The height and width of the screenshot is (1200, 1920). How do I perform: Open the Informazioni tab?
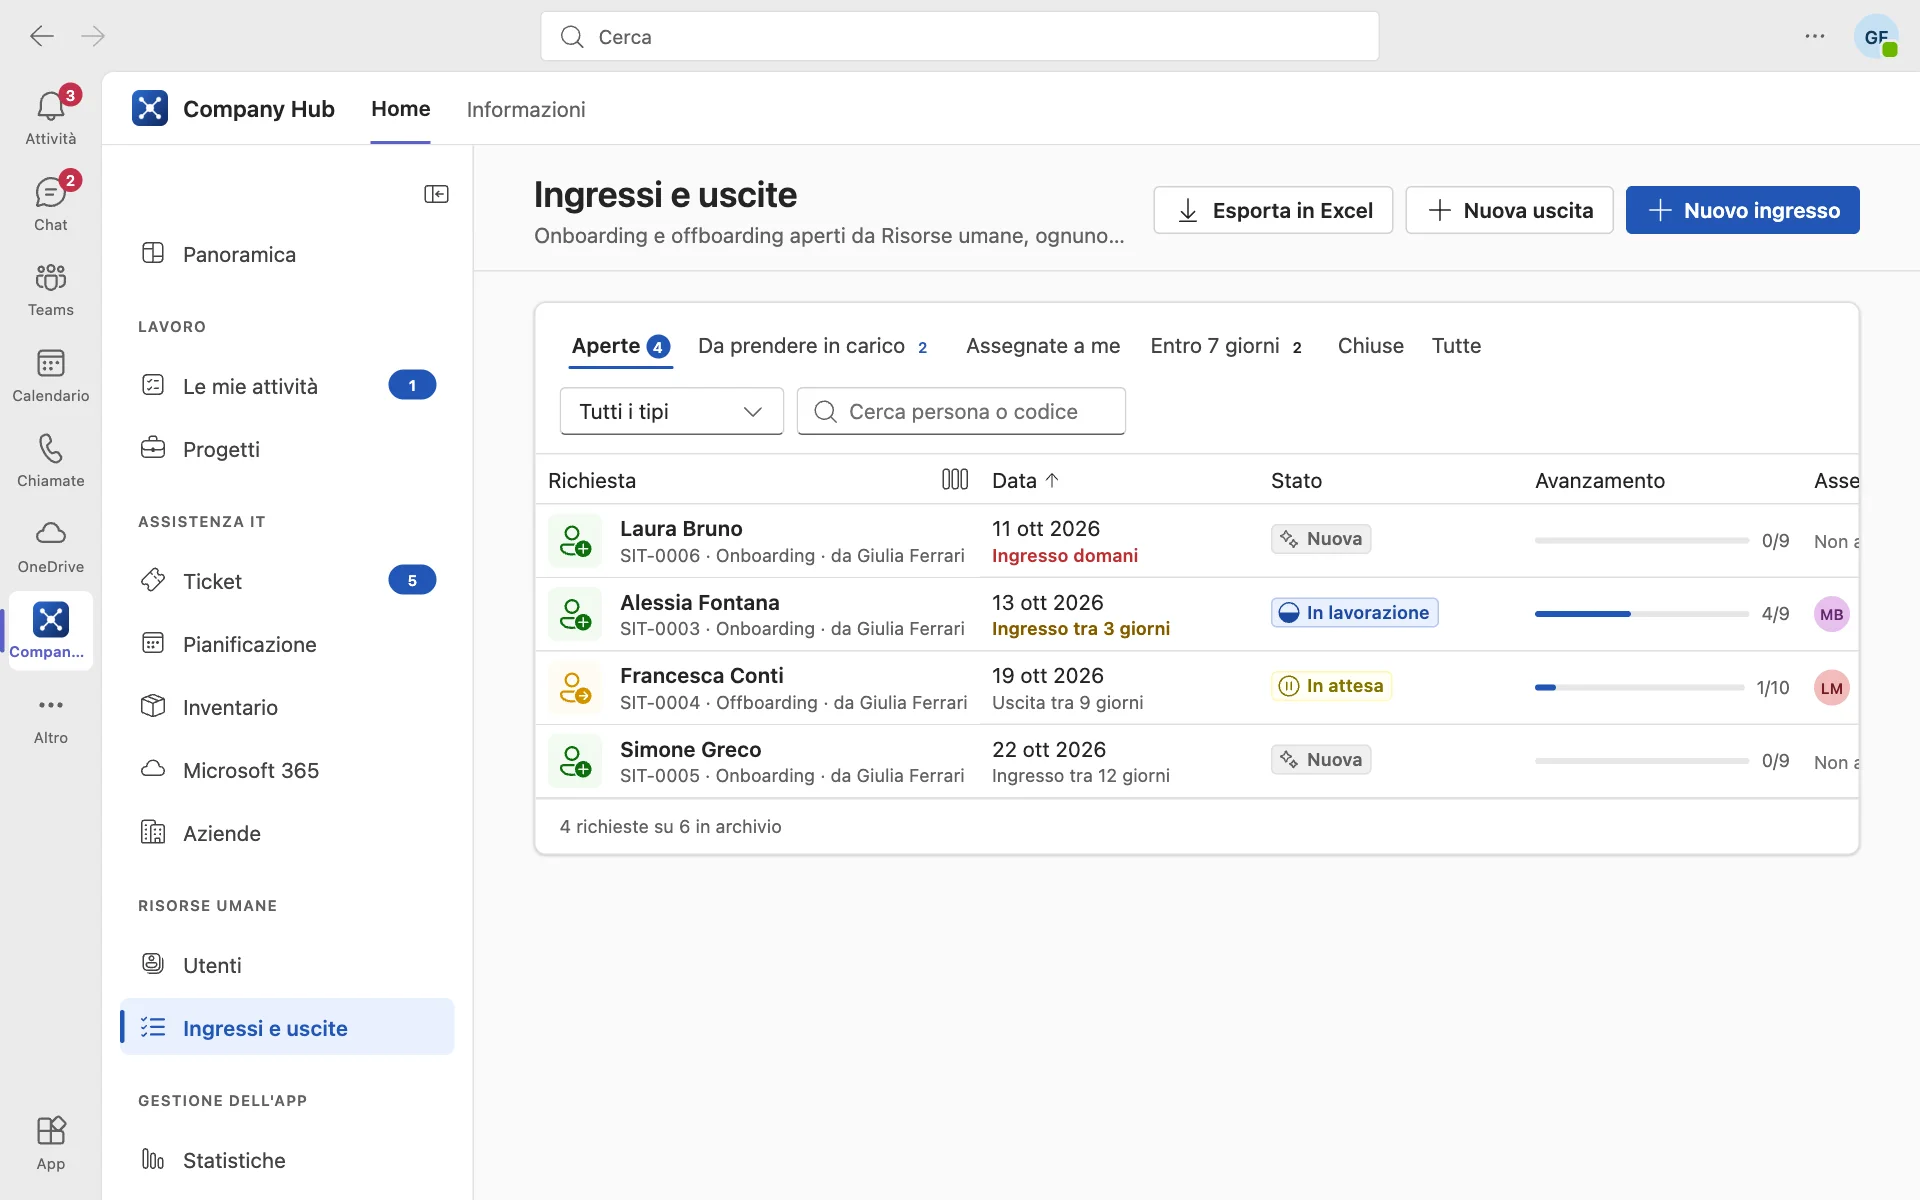tap(526, 109)
